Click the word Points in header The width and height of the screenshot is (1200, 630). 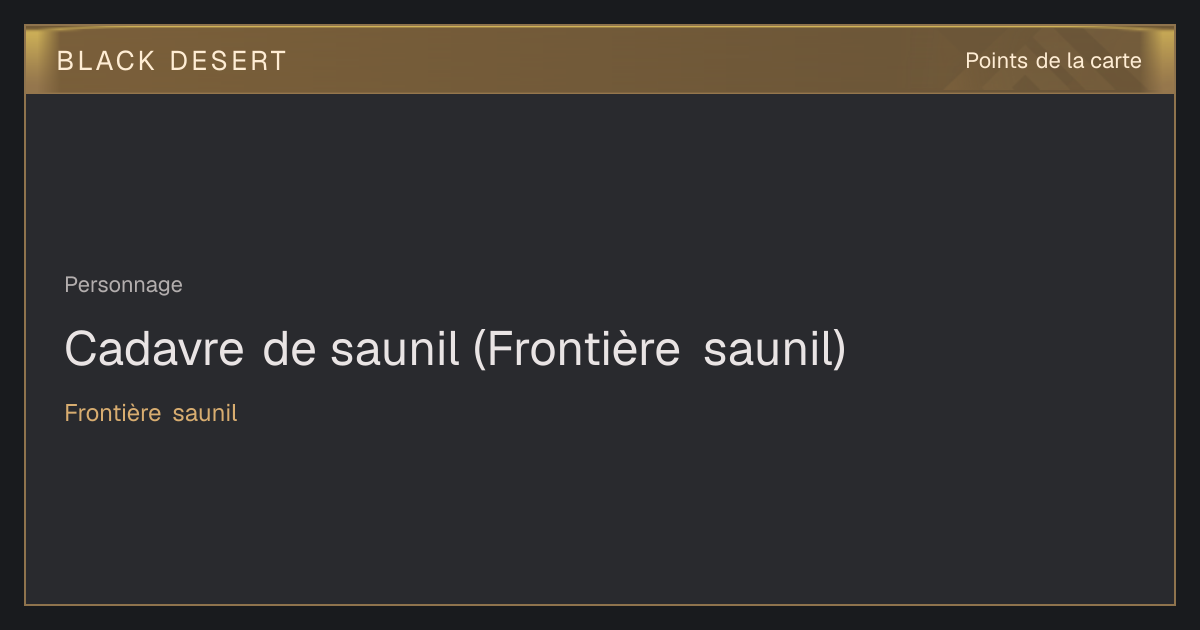(x=997, y=61)
